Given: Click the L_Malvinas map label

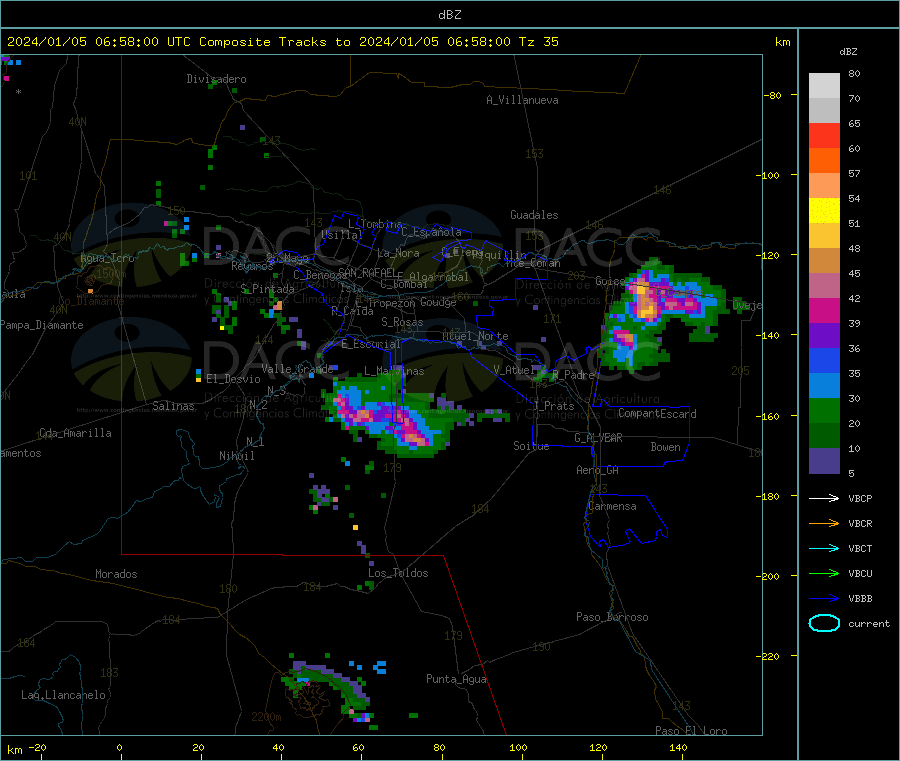Looking at the screenshot, I should [x=394, y=371].
